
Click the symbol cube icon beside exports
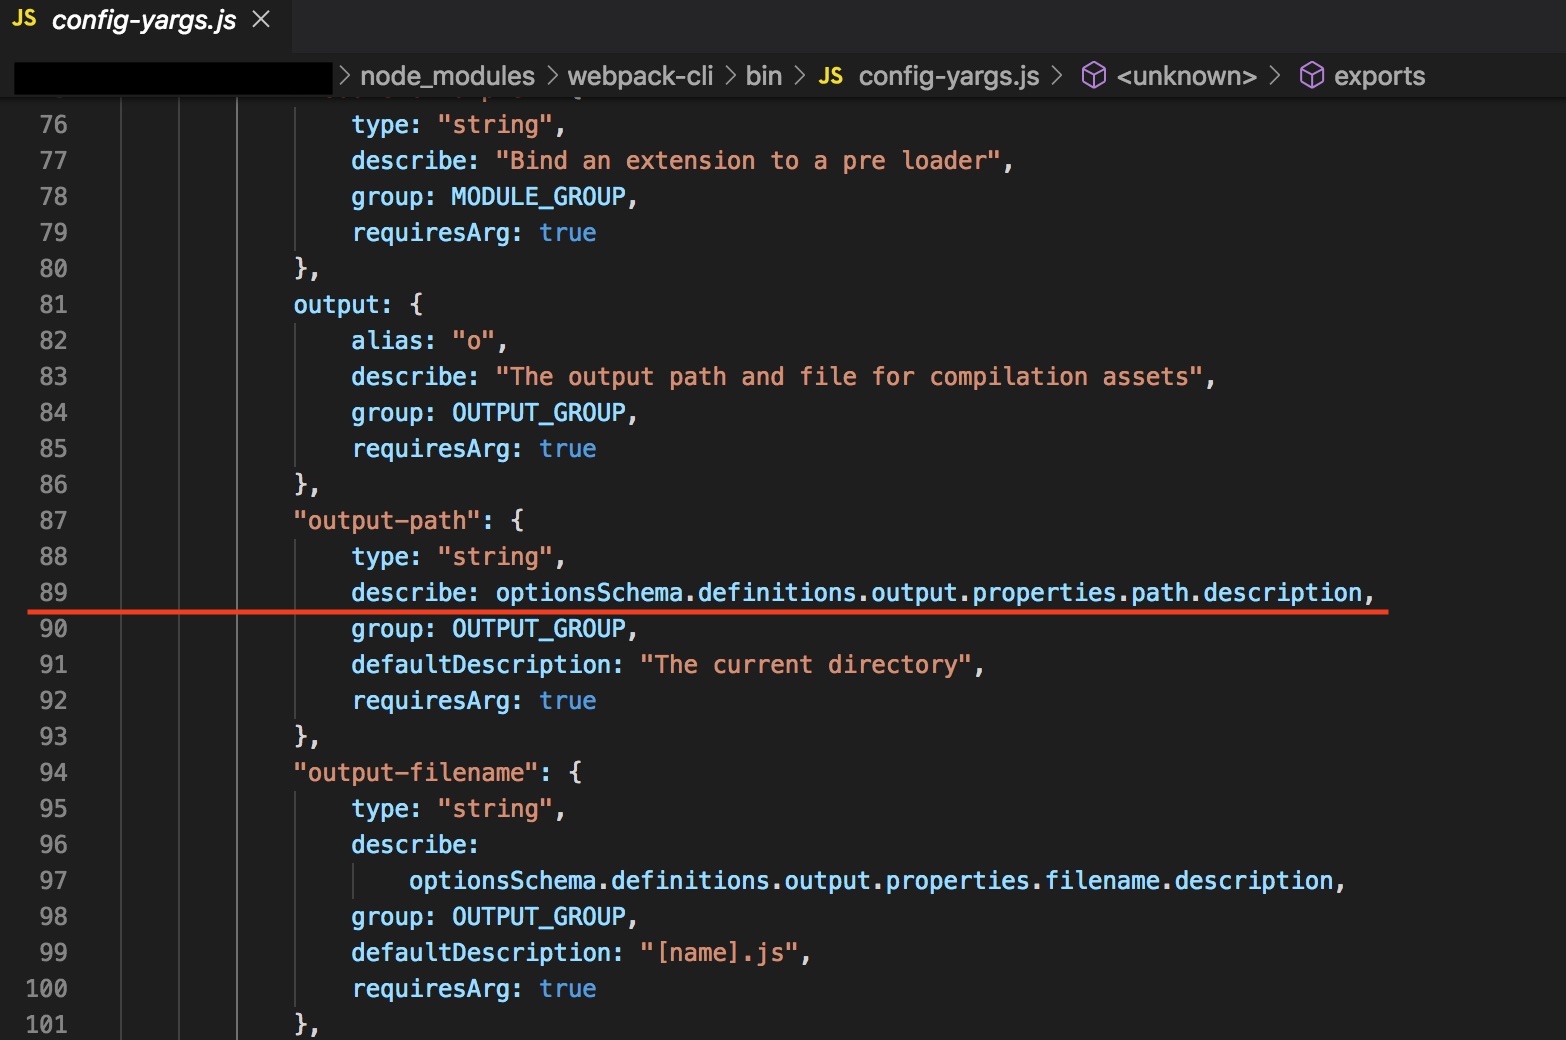coord(1311,75)
